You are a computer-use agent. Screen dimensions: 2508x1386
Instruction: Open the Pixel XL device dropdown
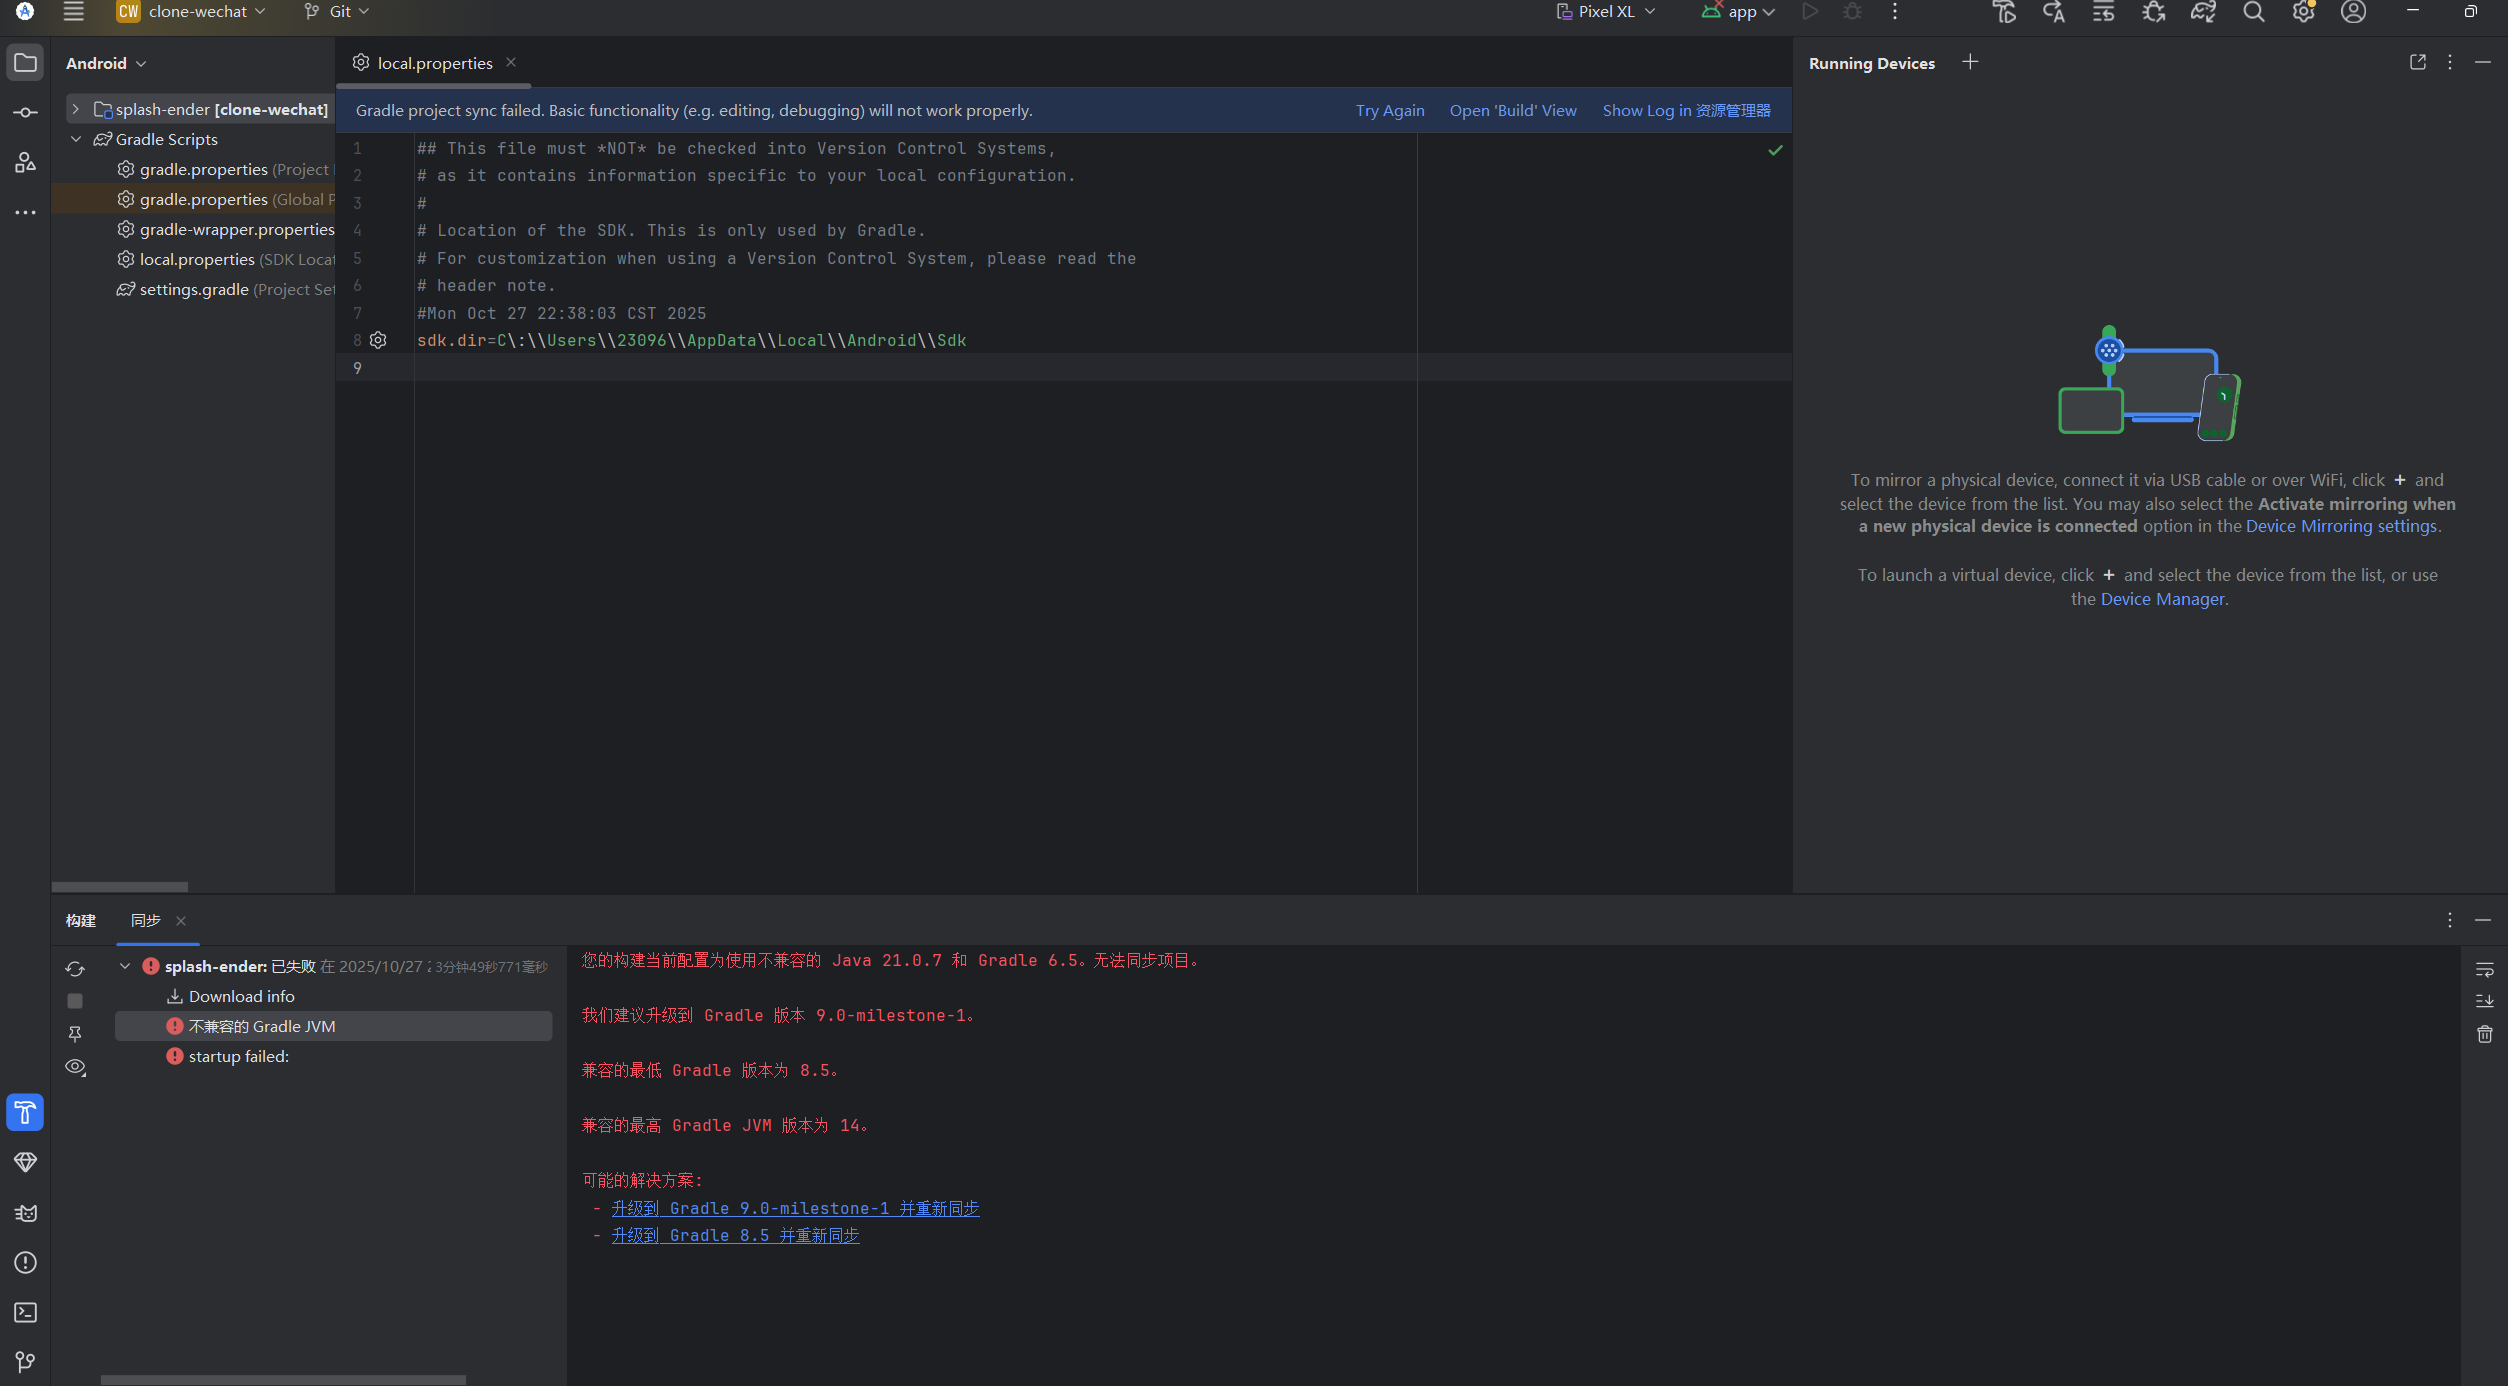(1606, 12)
